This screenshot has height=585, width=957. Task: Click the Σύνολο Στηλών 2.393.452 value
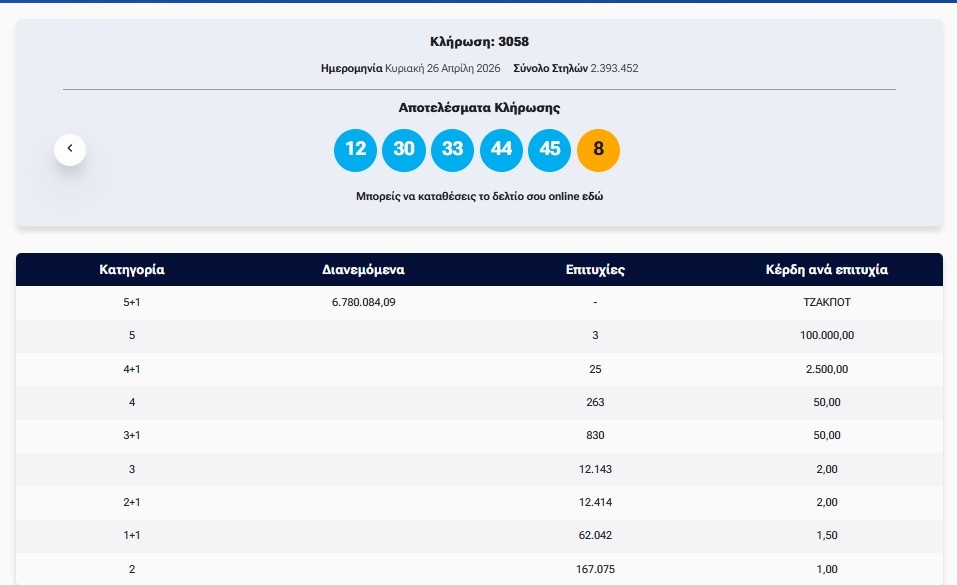(x=614, y=69)
